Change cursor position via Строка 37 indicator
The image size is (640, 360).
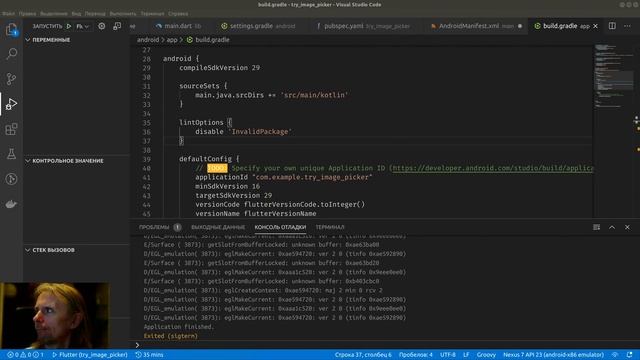[363, 355]
